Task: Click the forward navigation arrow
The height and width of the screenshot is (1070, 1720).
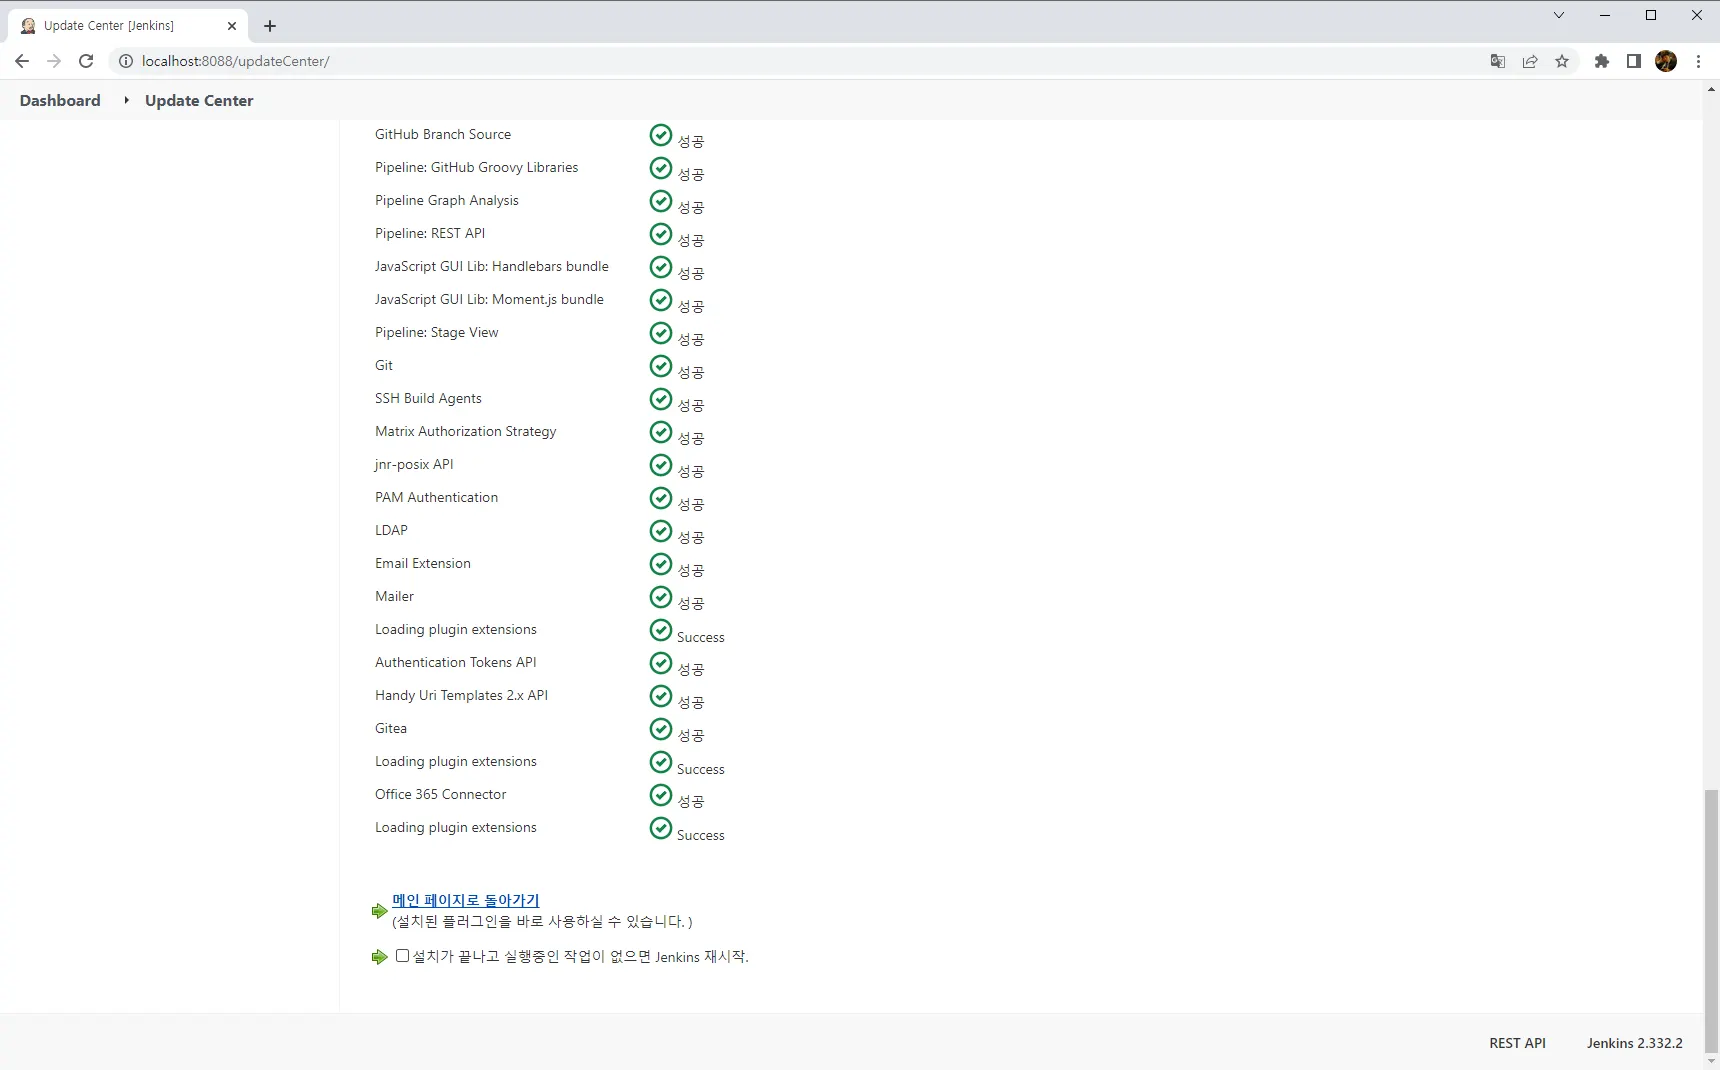Action: 54,61
